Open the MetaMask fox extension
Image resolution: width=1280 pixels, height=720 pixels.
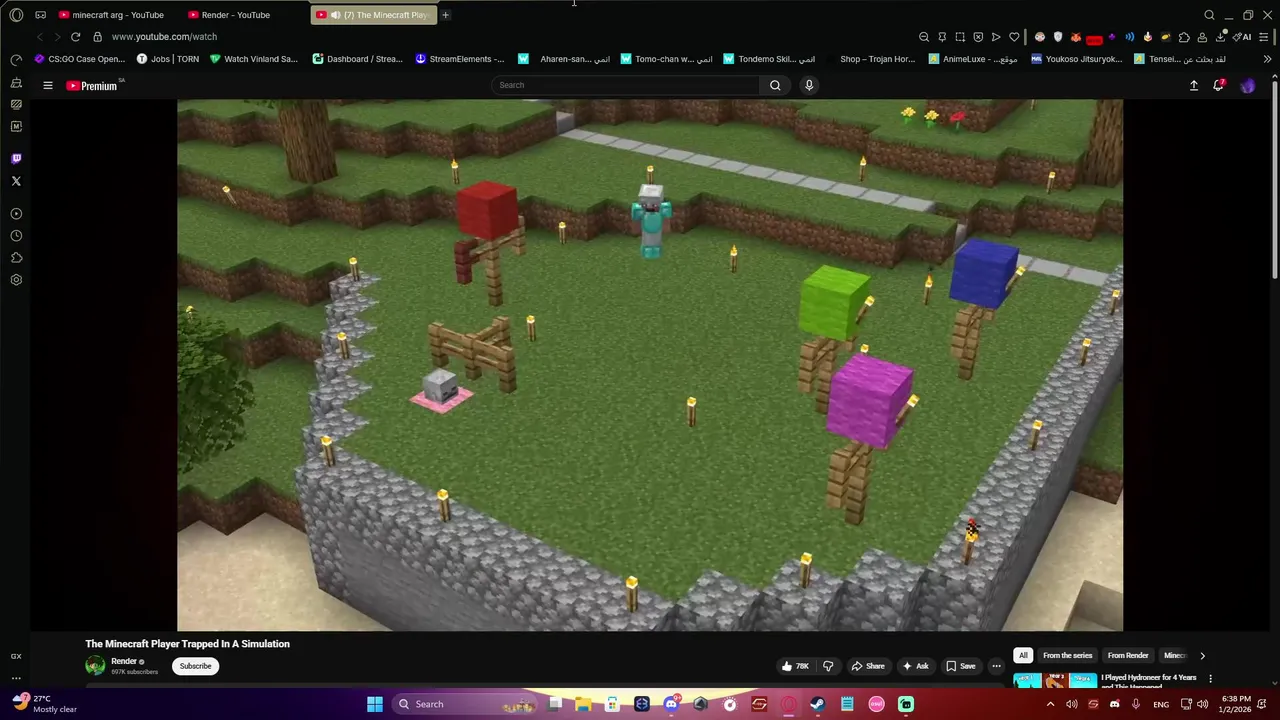click(x=1076, y=37)
